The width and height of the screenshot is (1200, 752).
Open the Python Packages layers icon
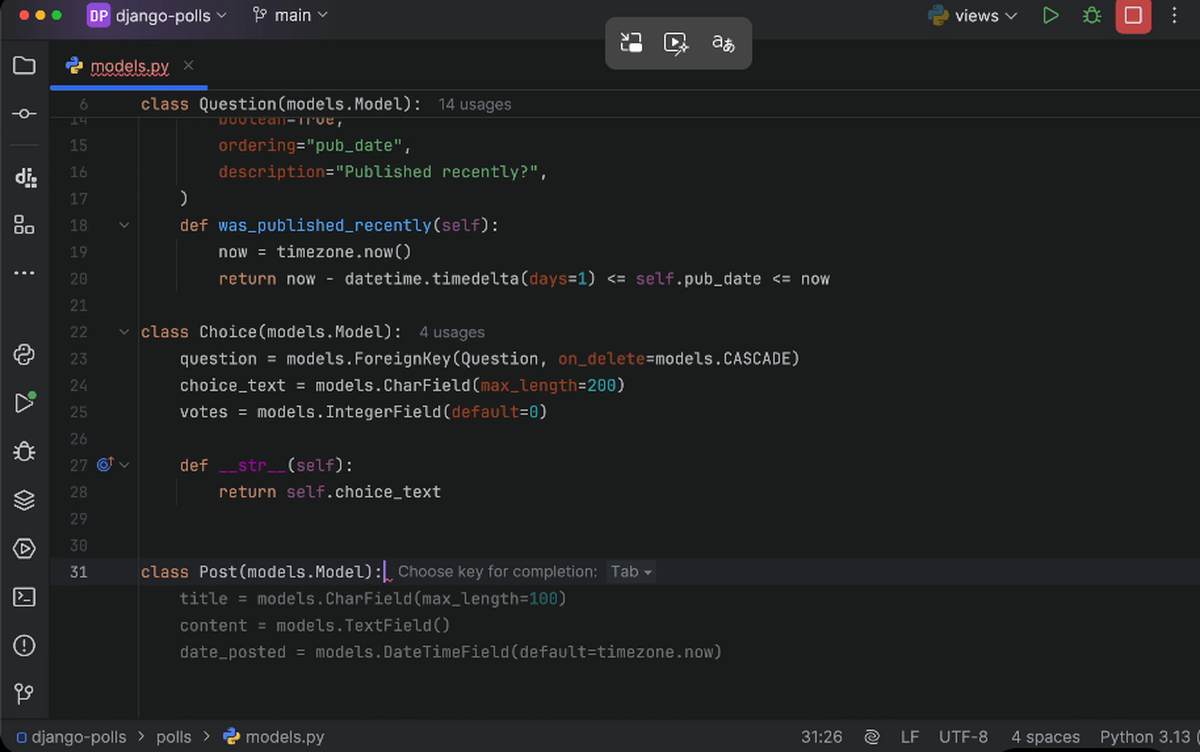[24, 500]
